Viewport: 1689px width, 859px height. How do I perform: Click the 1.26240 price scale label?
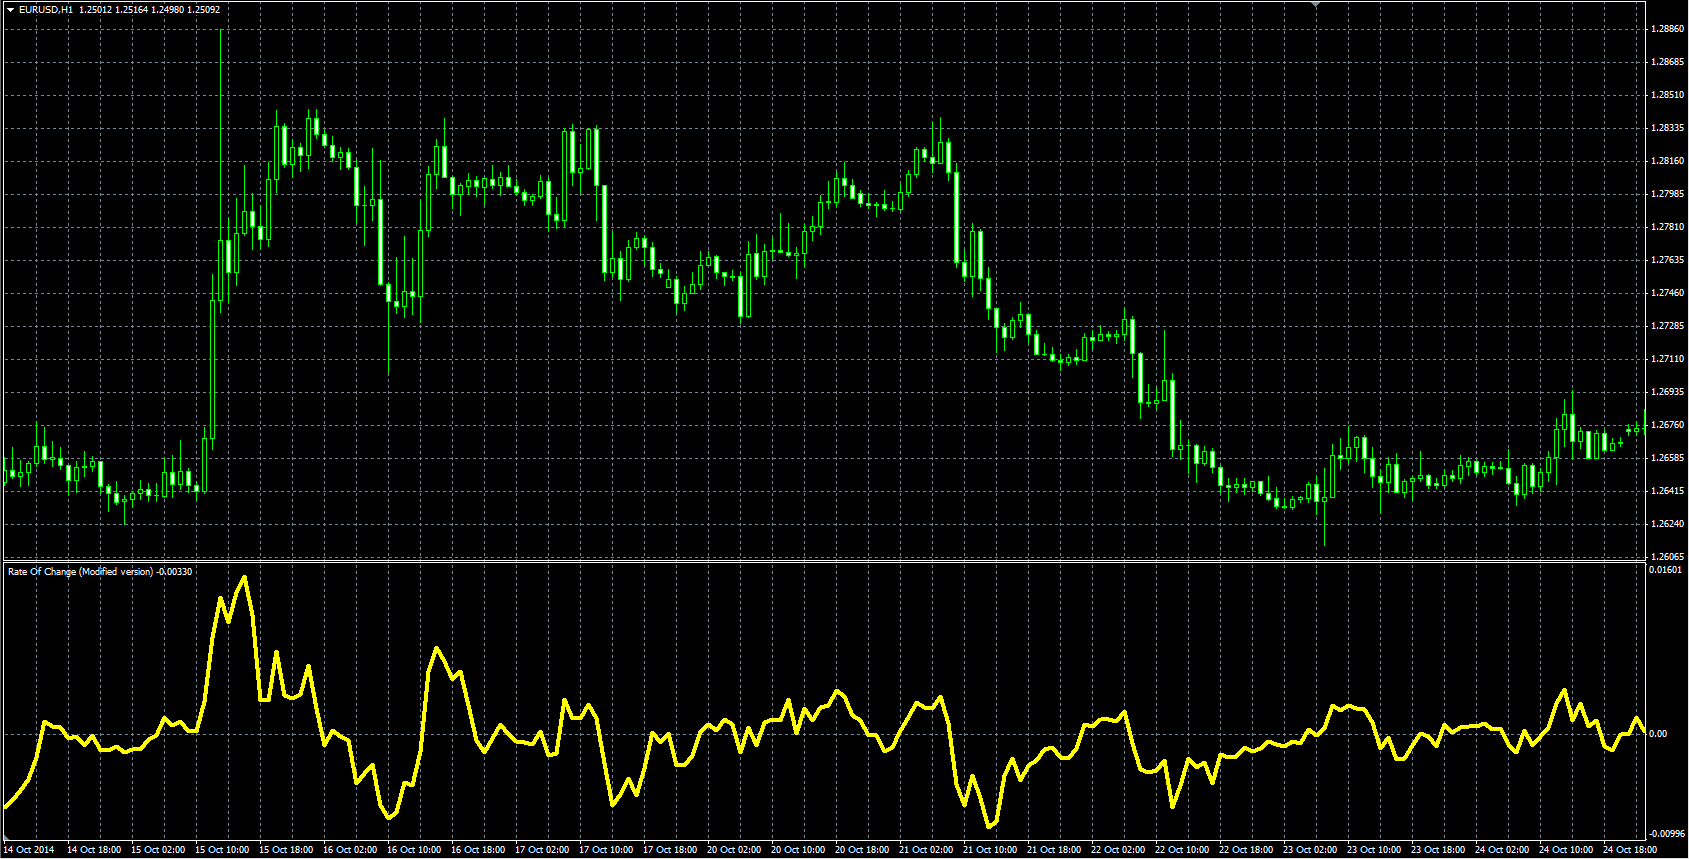point(1668,524)
